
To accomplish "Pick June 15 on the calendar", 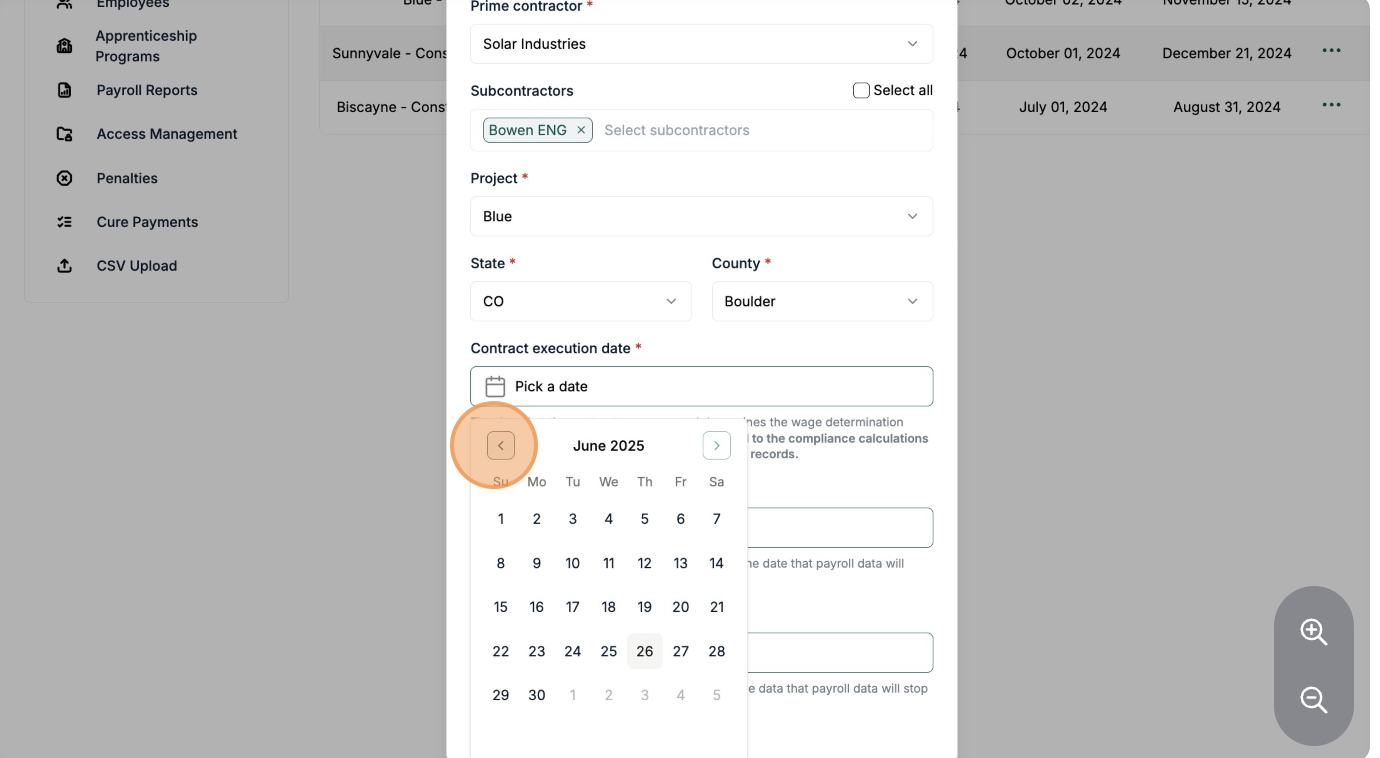I will [501, 607].
